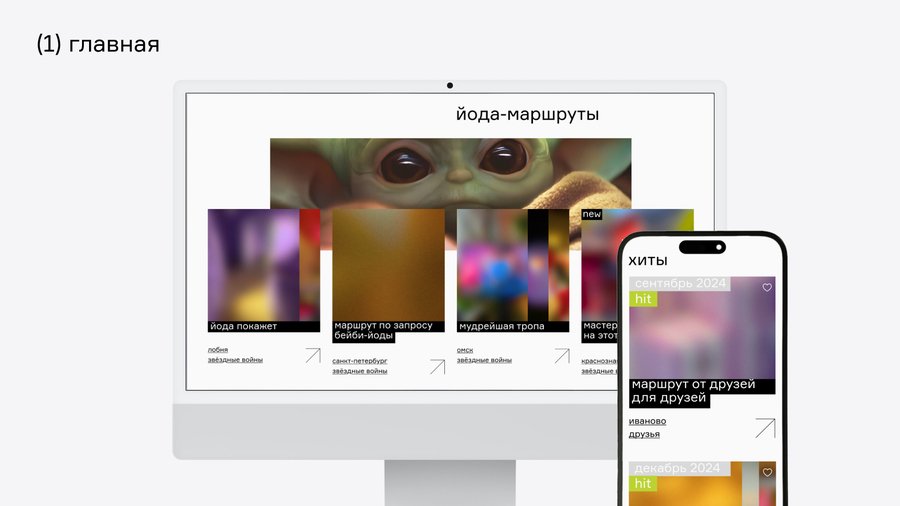Click the маршрут по запросу бейби-йоды caption
The height and width of the screenshot is (506, 900).
pyautogui.click(x=389, y=331)
